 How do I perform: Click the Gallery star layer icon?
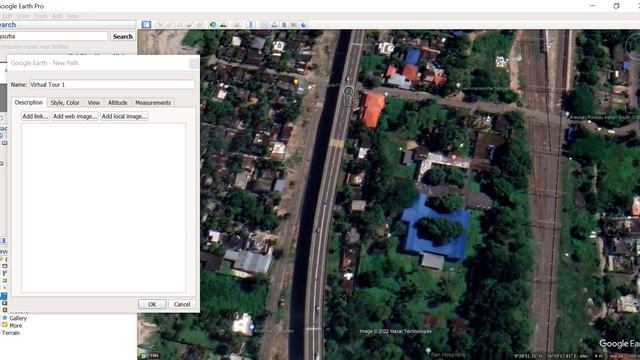point(5,318)
